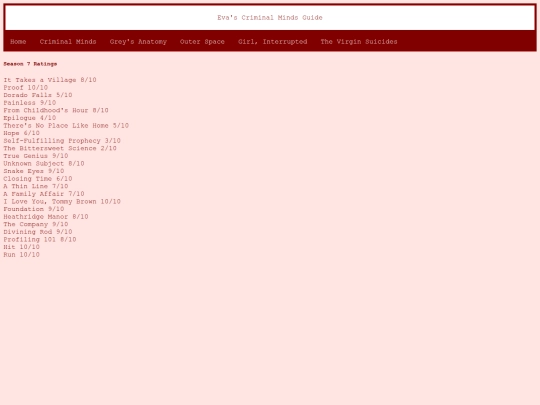Select the Dorado Falls episode line
The image size is (540, 405).
(x=38, y=95)
